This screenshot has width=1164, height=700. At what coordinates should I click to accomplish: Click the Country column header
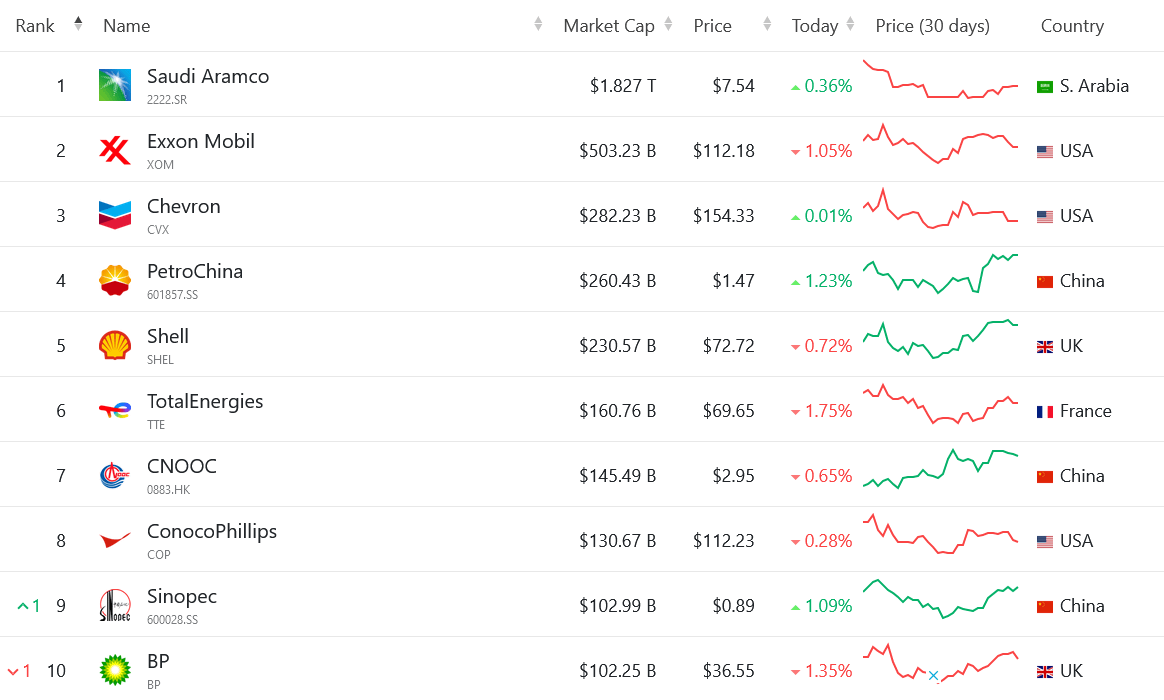click(1072, 26)
